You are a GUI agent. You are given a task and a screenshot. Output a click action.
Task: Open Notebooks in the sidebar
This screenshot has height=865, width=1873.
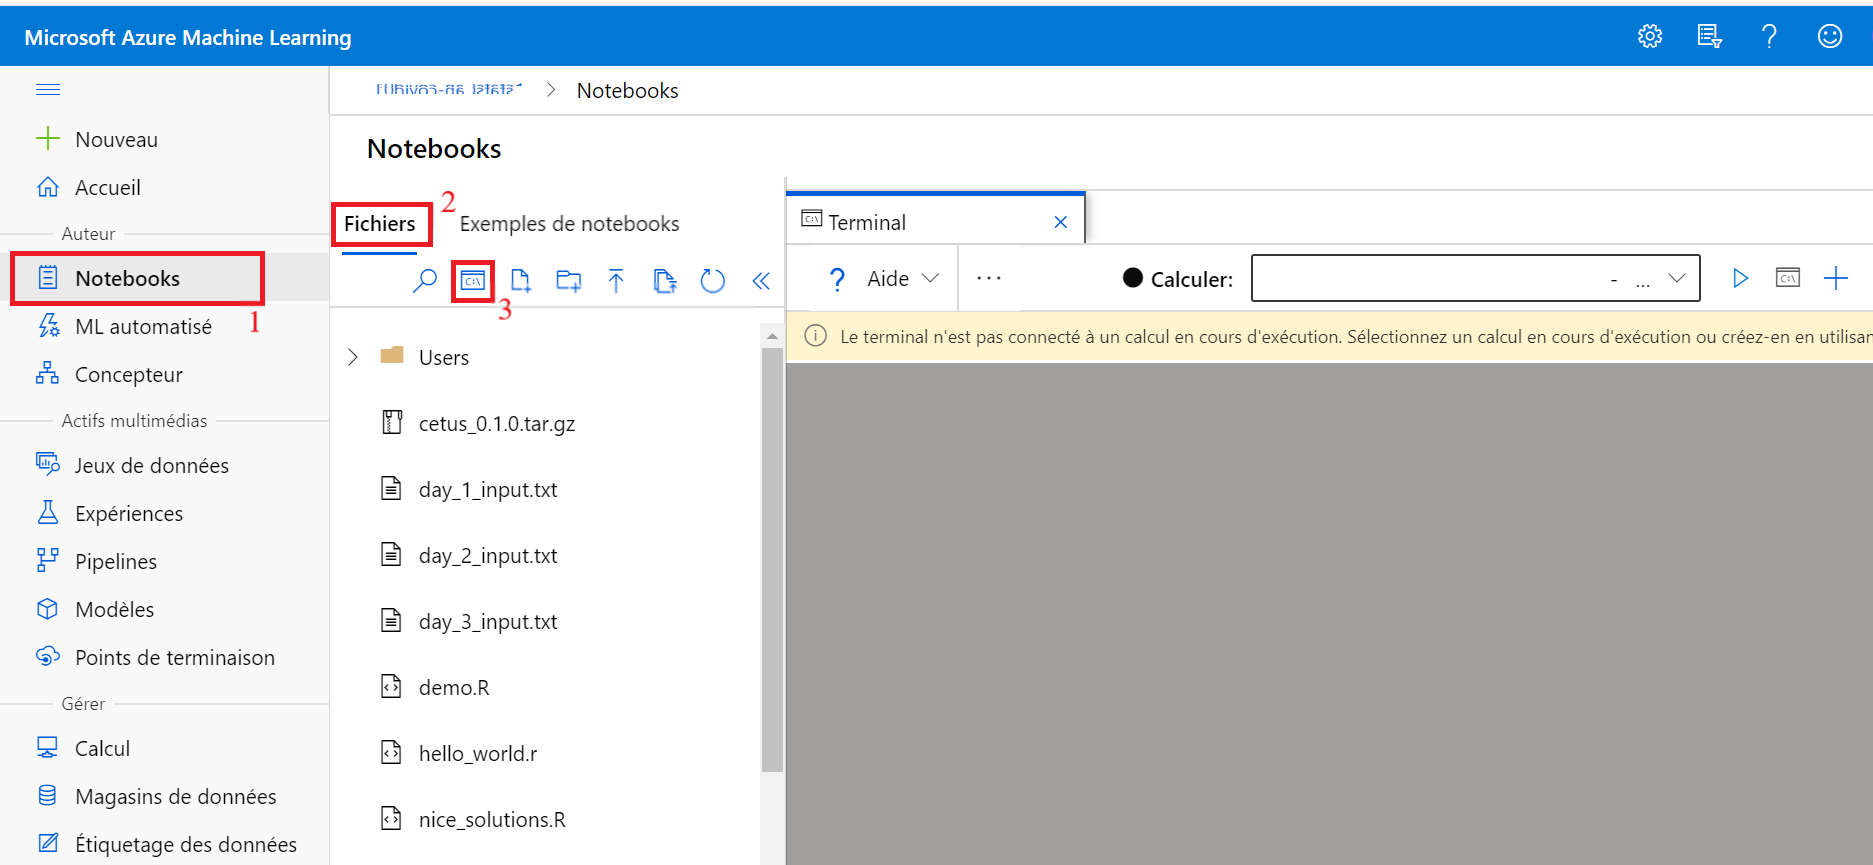(137, 278)
